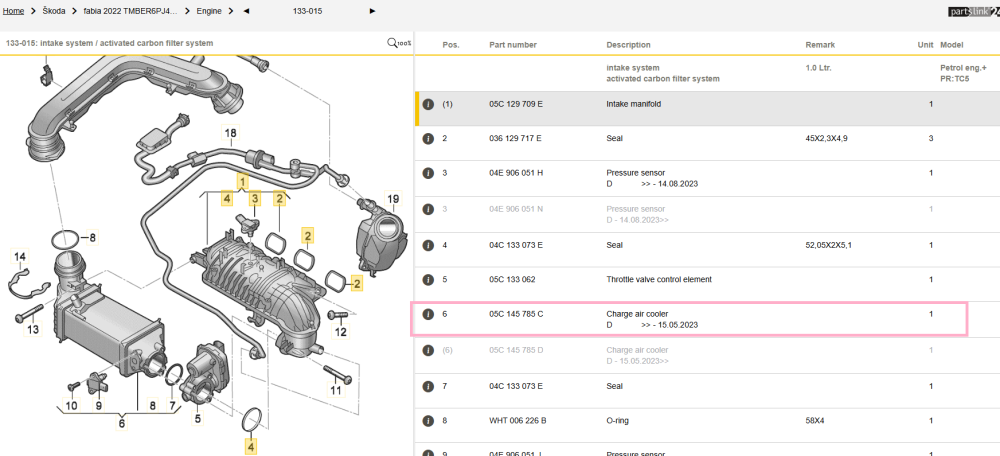Select highlighted callout 3 pressure sensor
The height and width of the screenshot is (456, 1000).
click(x=254, y=199)
